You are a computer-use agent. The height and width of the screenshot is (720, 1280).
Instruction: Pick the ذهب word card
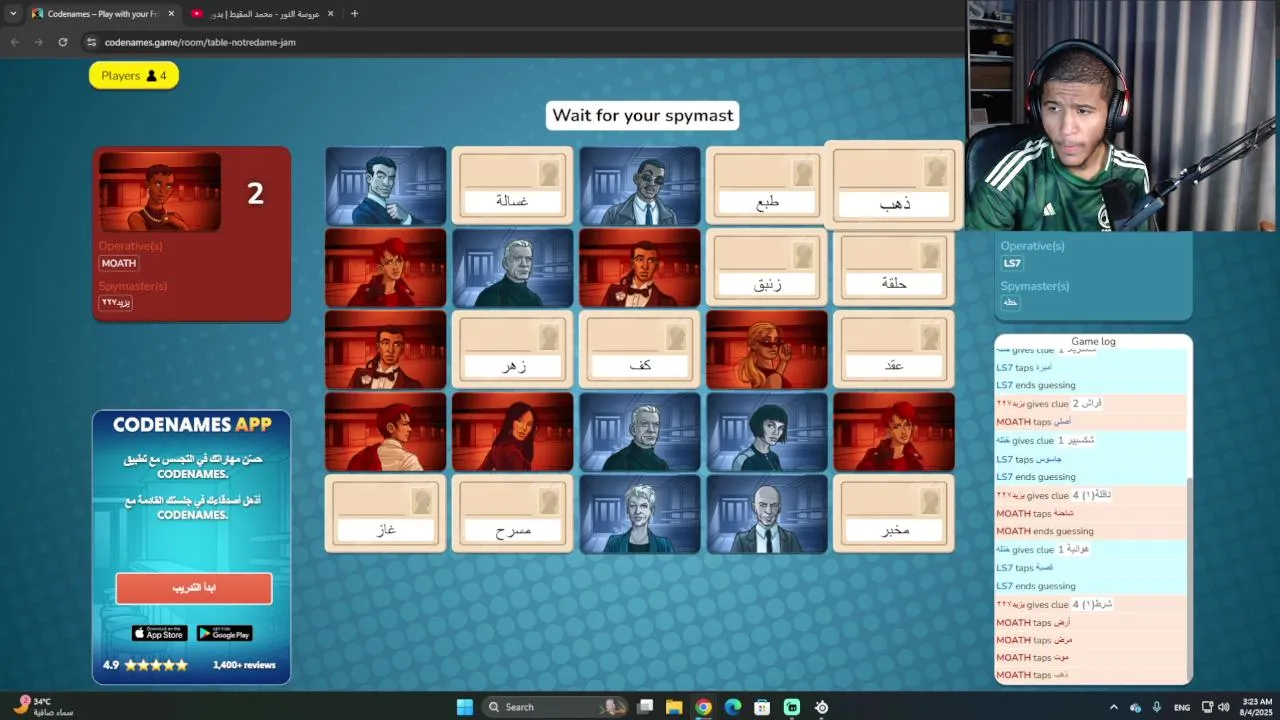coord(894,185)
